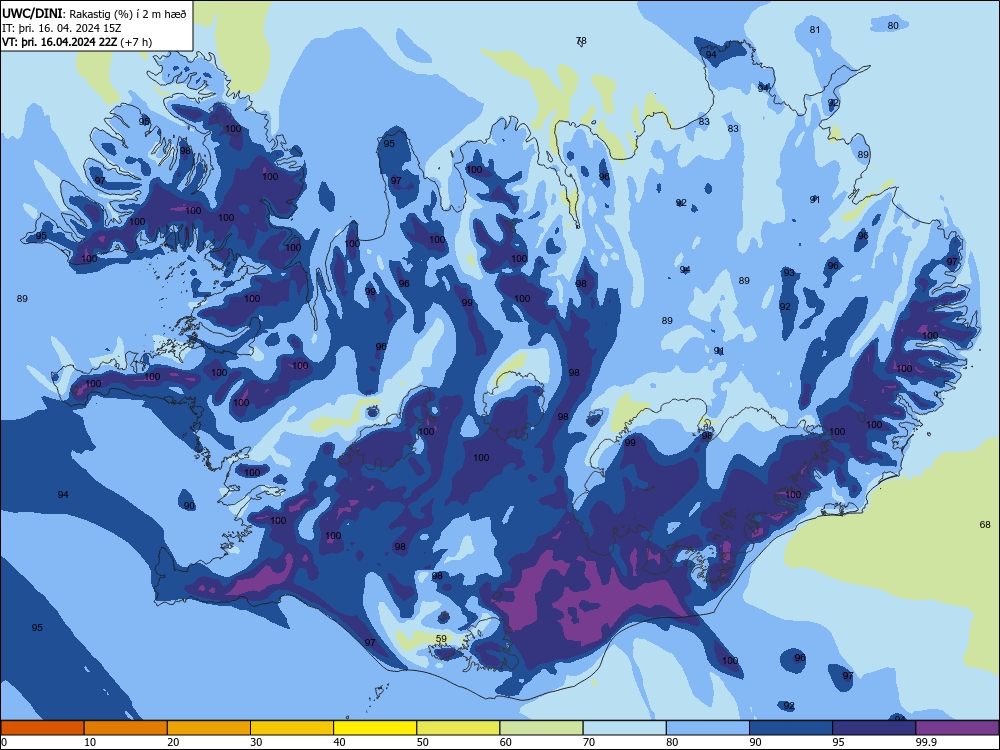Click the dark orange 0–10 legend swatch

[42, 728]
